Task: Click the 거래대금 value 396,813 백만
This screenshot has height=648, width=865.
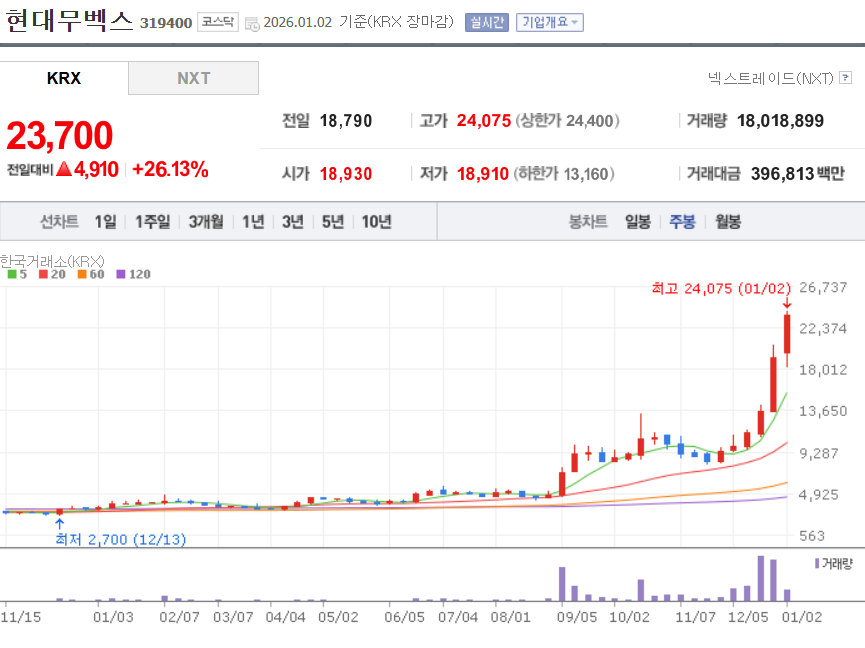Action: pyautogui.click(x=798, y=174)
